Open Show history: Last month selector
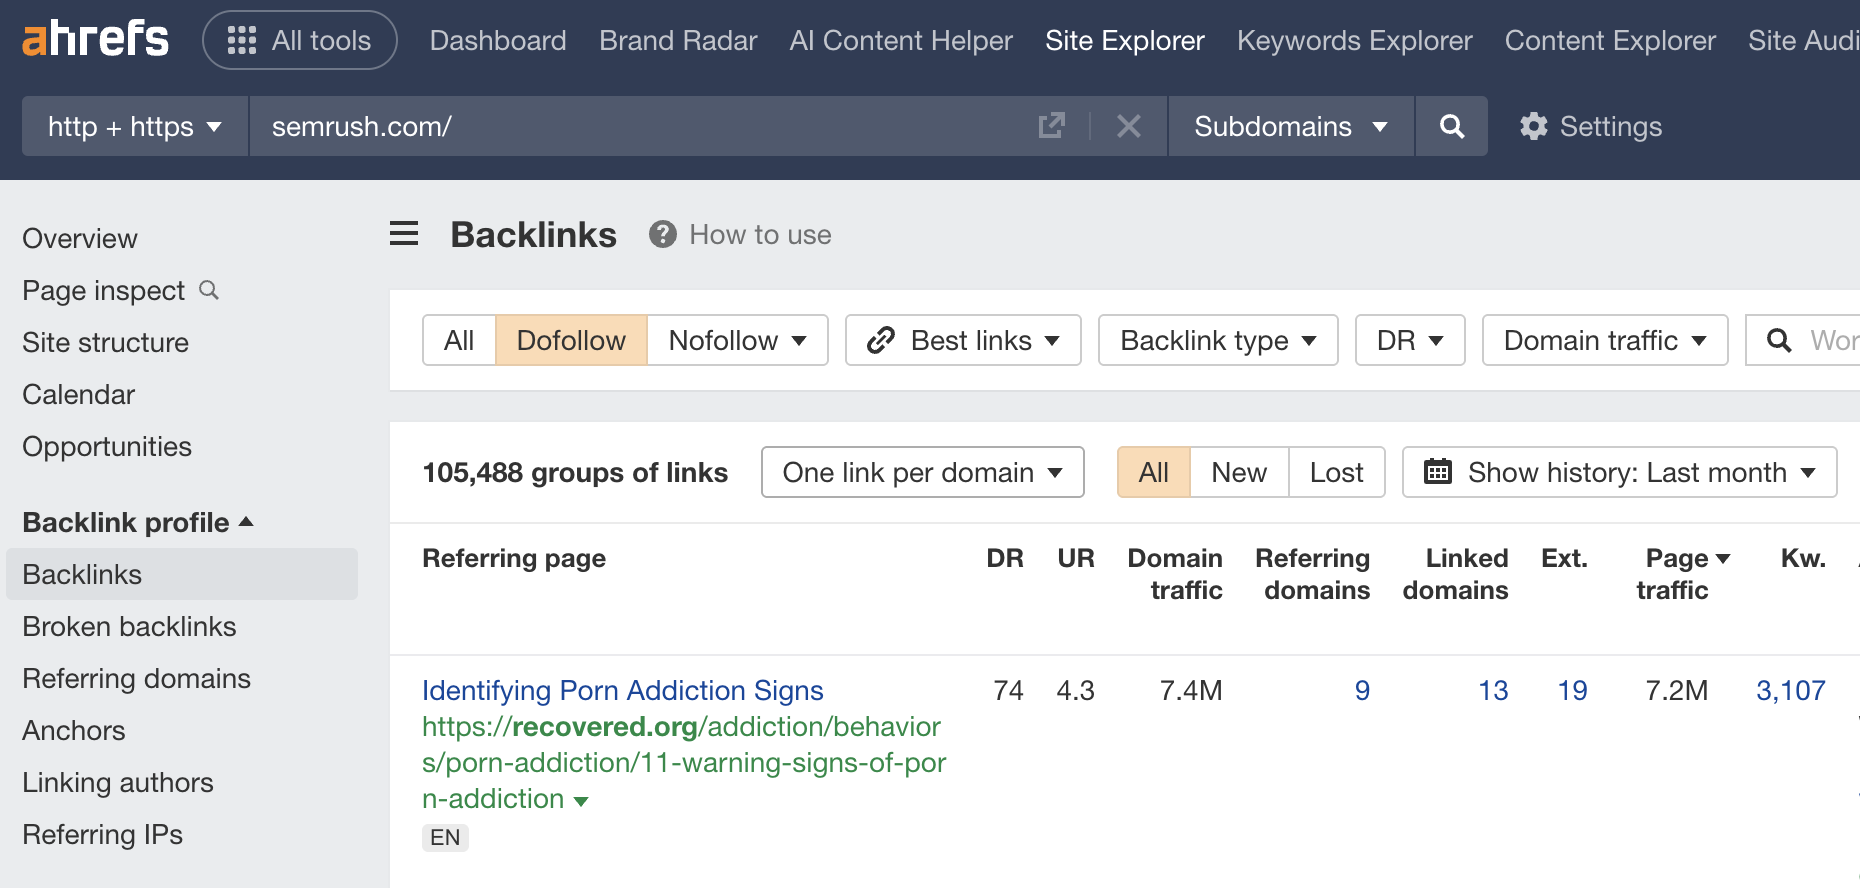Viewport: 1860px width, 888px height. 1619,472
